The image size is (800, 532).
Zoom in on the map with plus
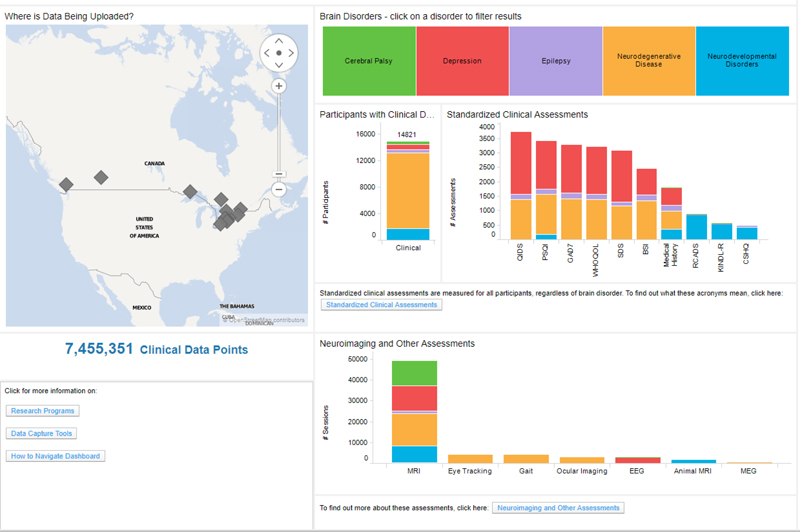[279, 86]
